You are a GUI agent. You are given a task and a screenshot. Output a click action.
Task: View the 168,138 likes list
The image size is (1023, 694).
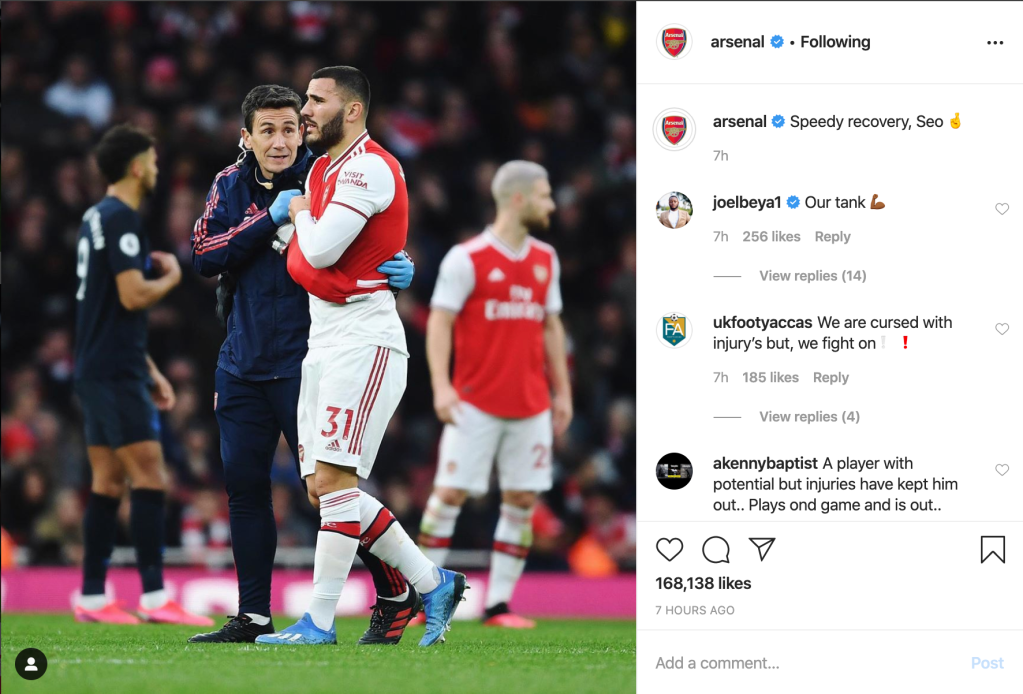[703, 583]
